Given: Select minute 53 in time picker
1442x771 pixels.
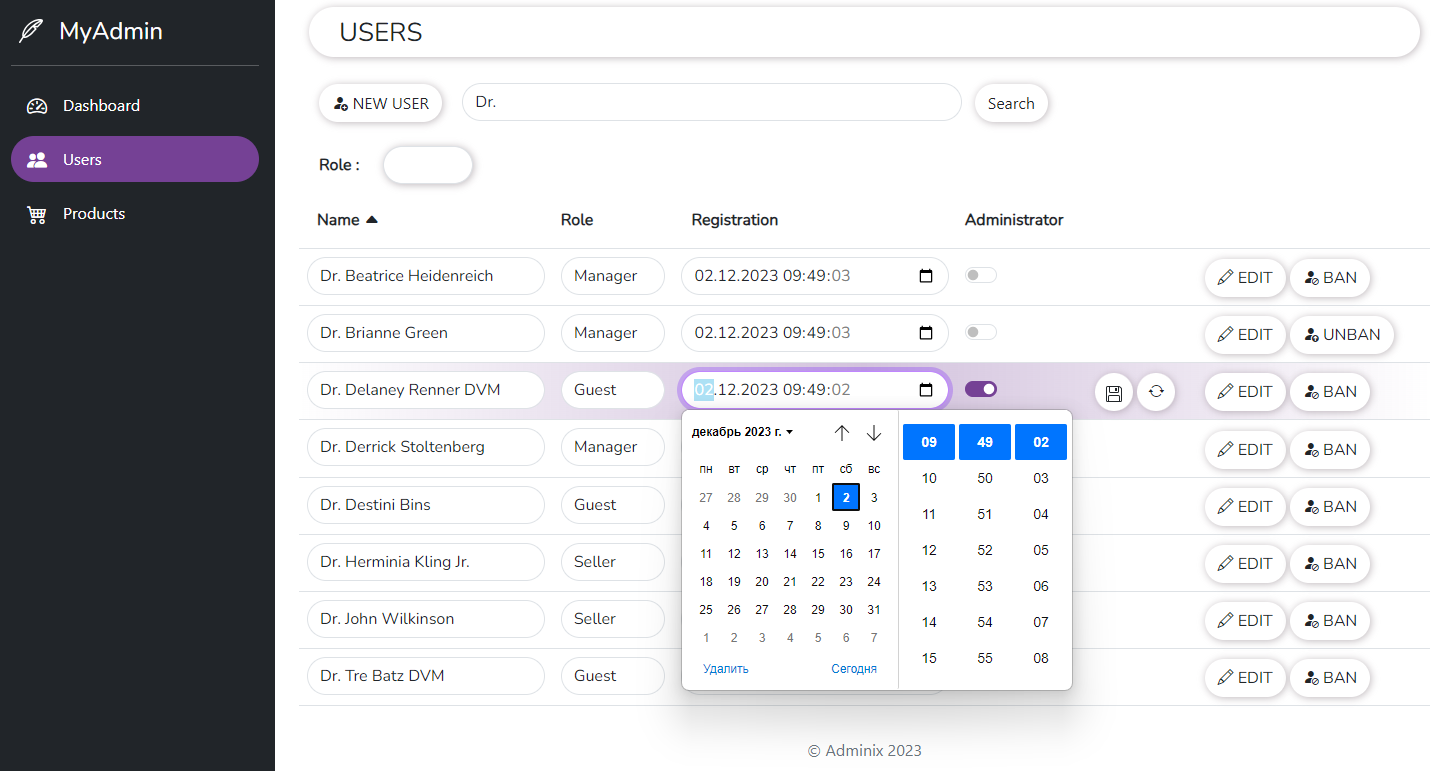Looking at the screenshot, I should [985, 587].
